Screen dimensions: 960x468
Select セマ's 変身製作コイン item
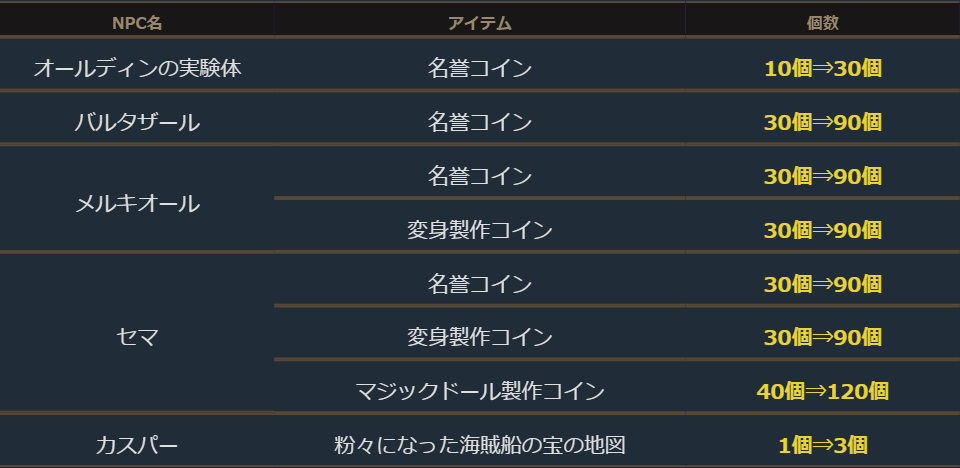pos(479,338)
